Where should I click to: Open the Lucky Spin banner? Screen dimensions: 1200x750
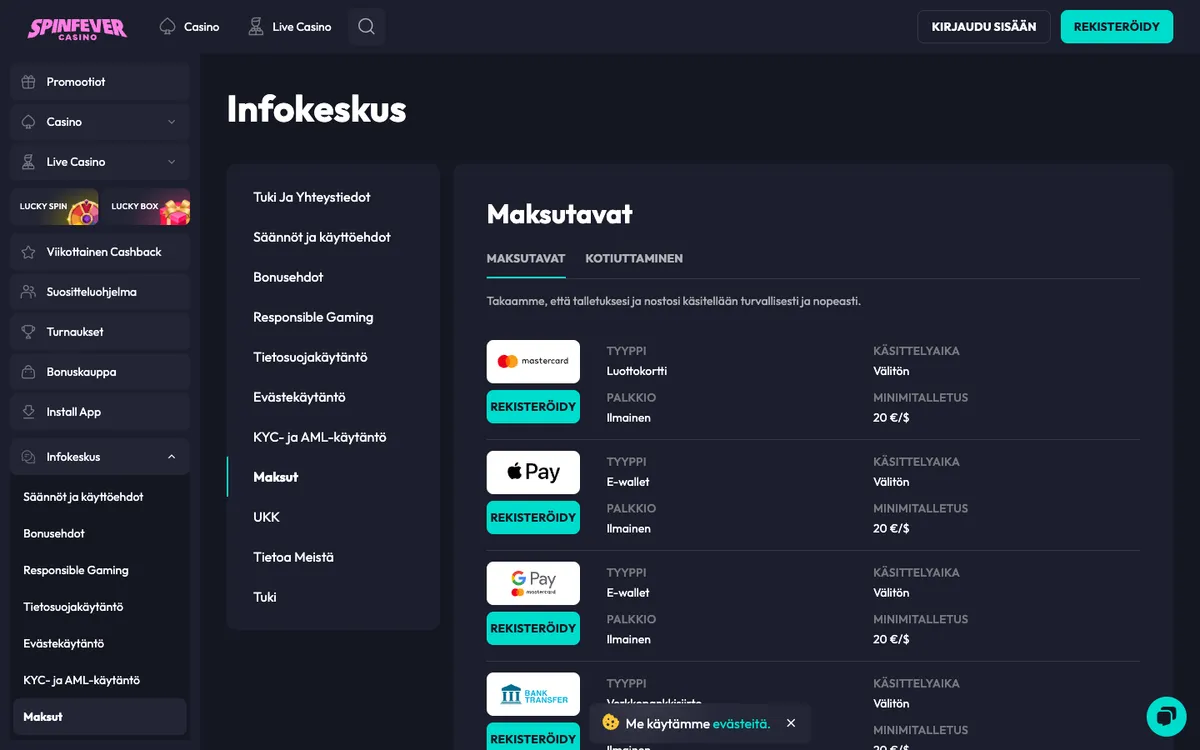point(54,207)
